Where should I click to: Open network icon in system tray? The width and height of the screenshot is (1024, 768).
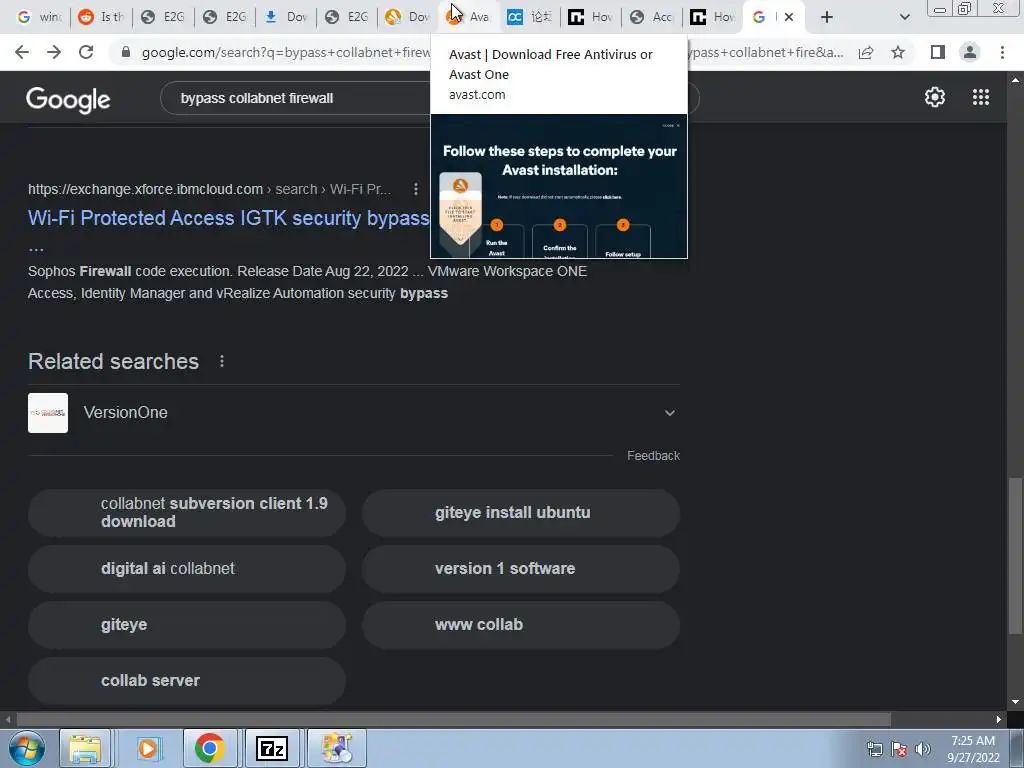(x=874, y=749)
